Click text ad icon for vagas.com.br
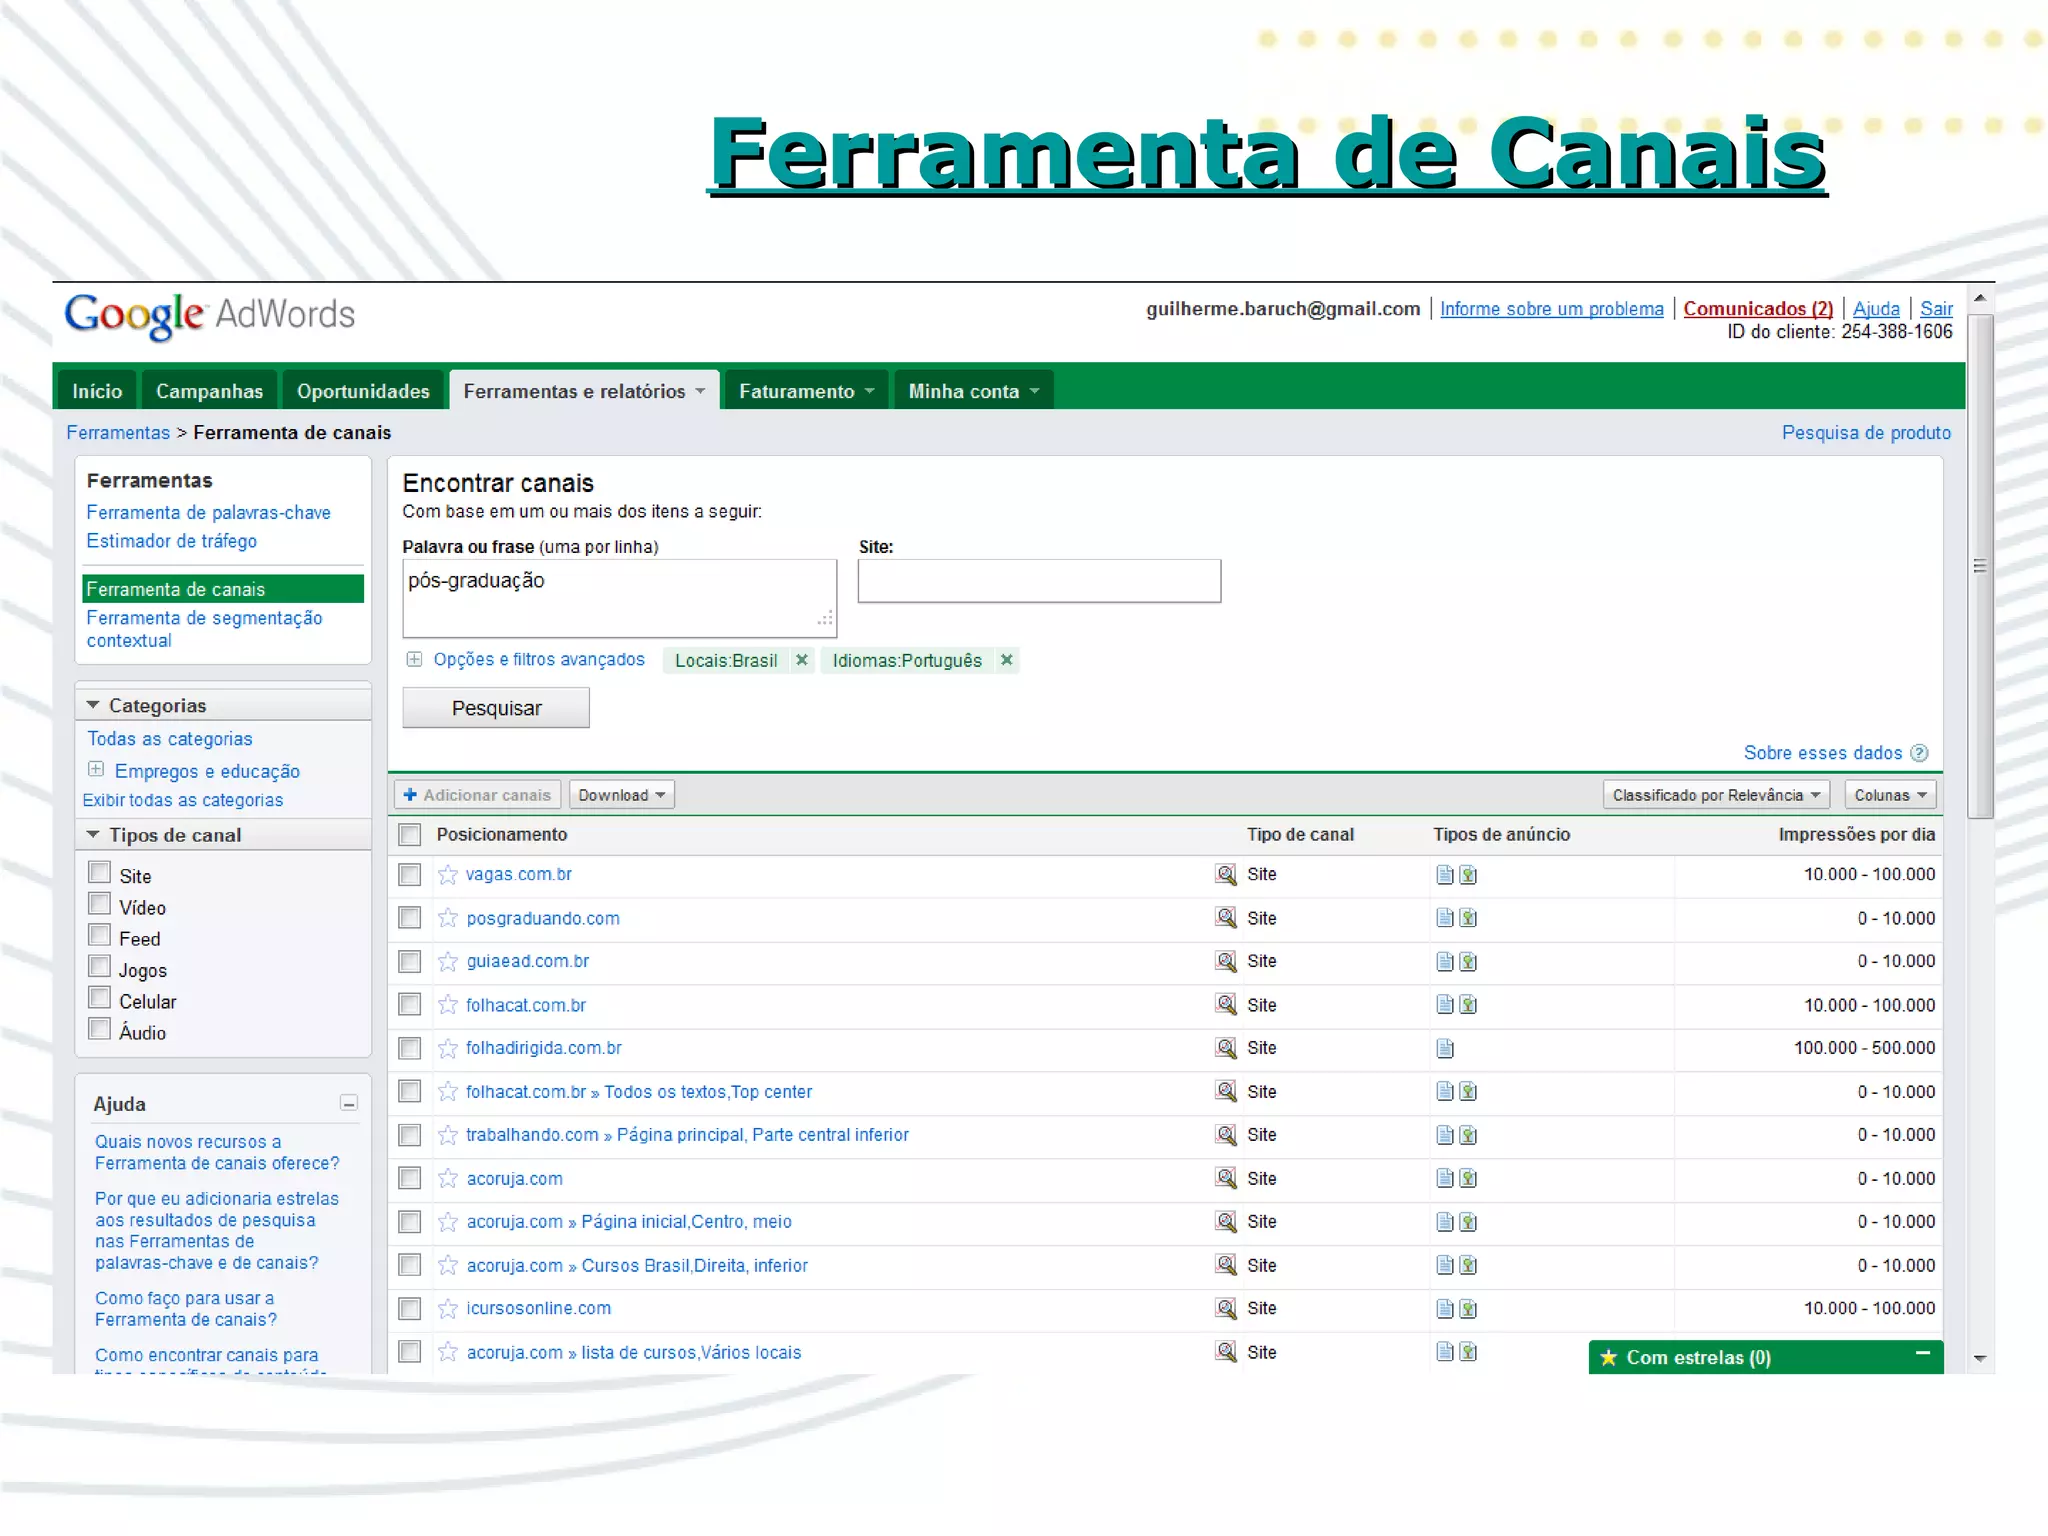2048x1536 pixels. coord(1445,875)
